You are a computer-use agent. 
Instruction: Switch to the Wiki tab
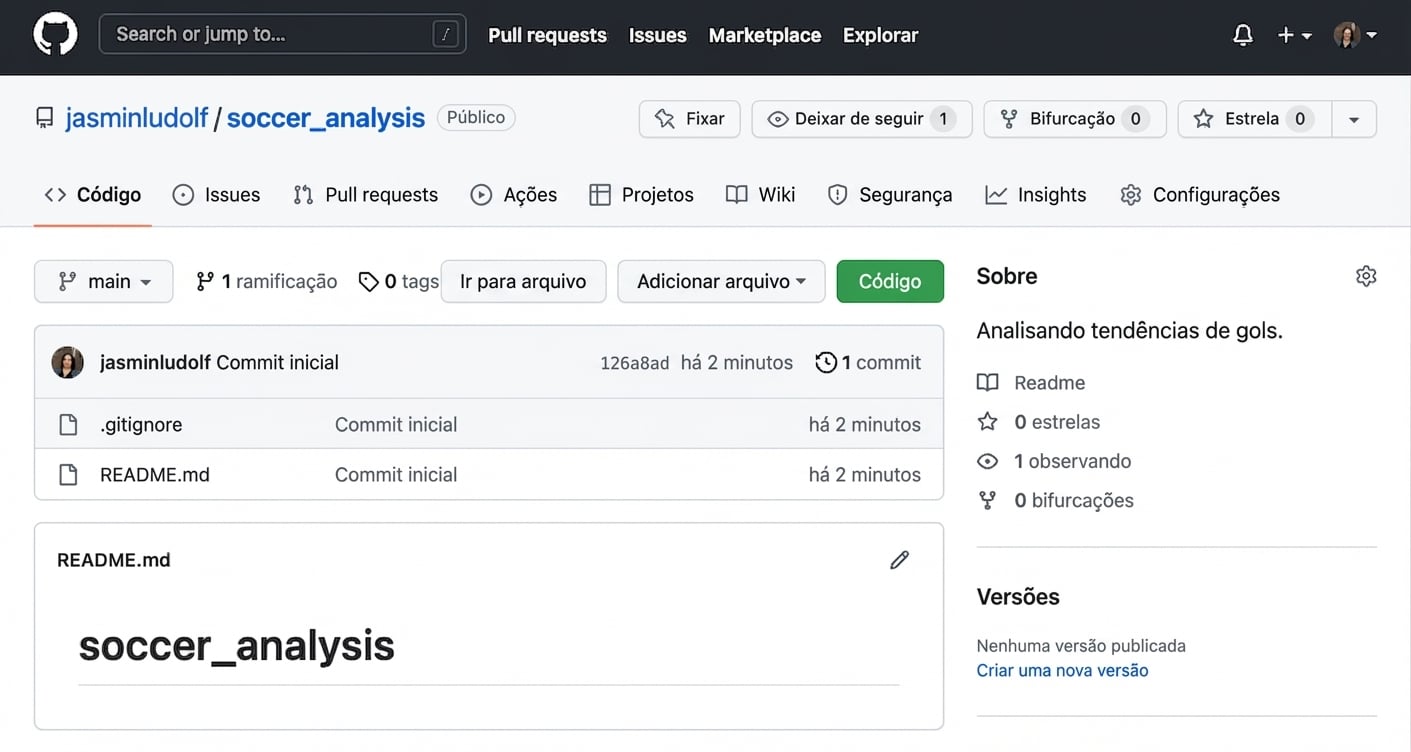761,195
